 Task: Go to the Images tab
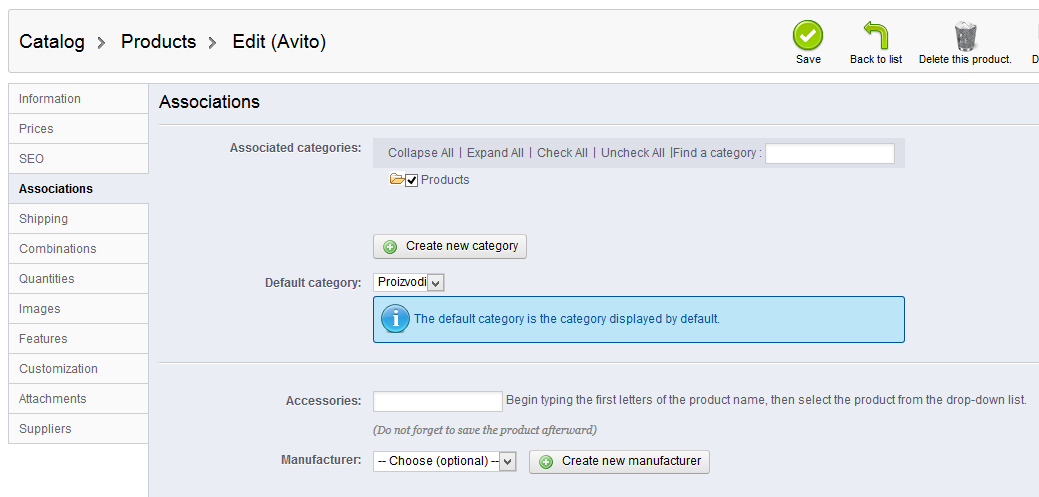coord(78,309)
